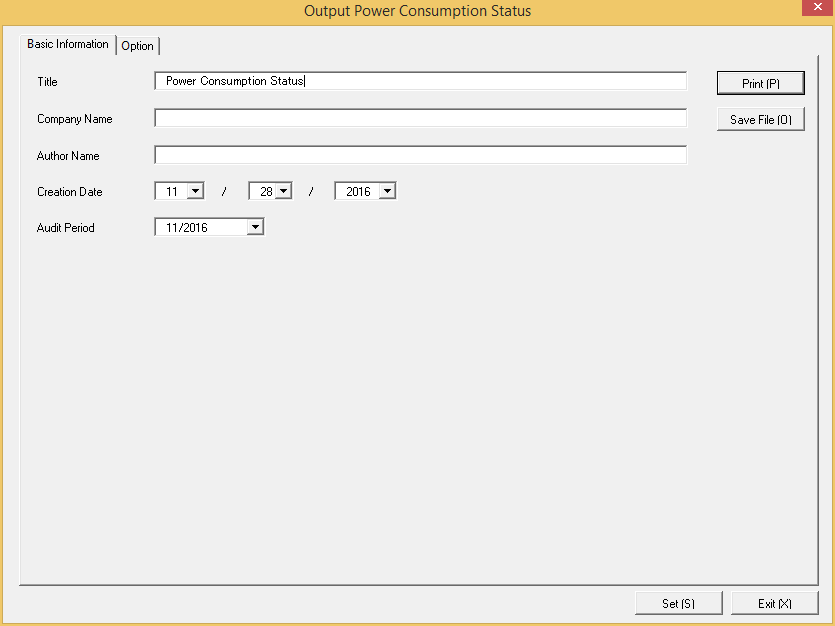This screenshot has height=626, width=835.
Task: Click the Creation Date label
Action: click(70, 192)
